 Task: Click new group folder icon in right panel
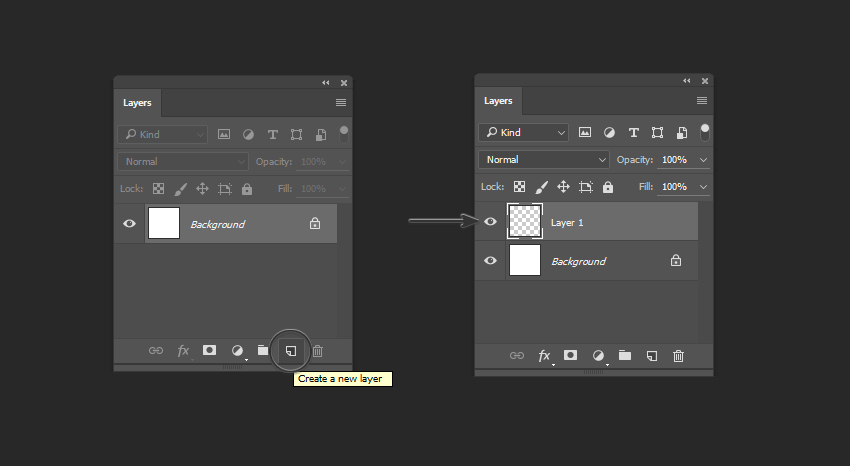tap(625, 355)
